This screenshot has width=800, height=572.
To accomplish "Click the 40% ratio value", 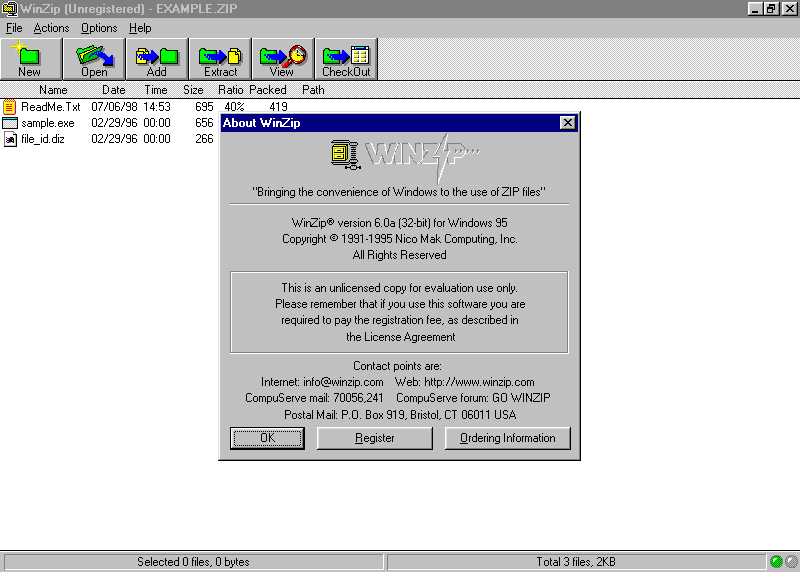I will point(234,107).
